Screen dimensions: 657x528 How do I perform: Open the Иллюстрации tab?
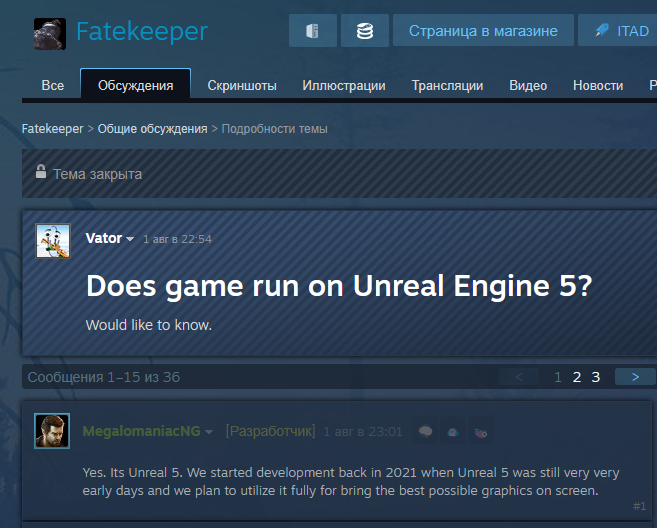[344, 85]
